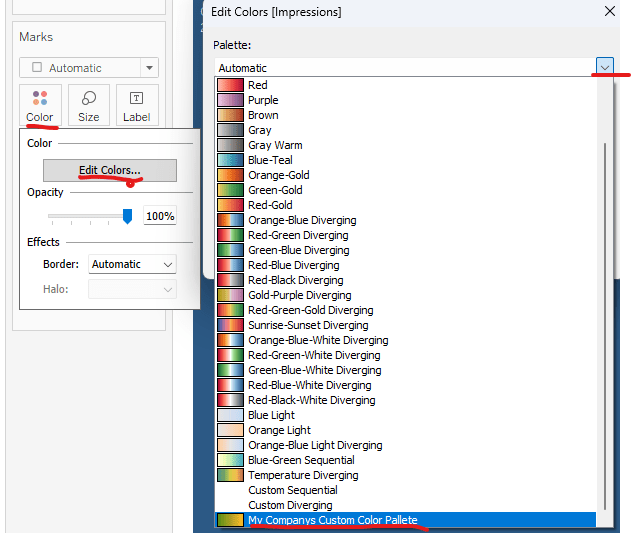Viewport: 632px width, 533px height.
Task: Open the Border Automatic dropdown
Action: click(x=132, y=264)
